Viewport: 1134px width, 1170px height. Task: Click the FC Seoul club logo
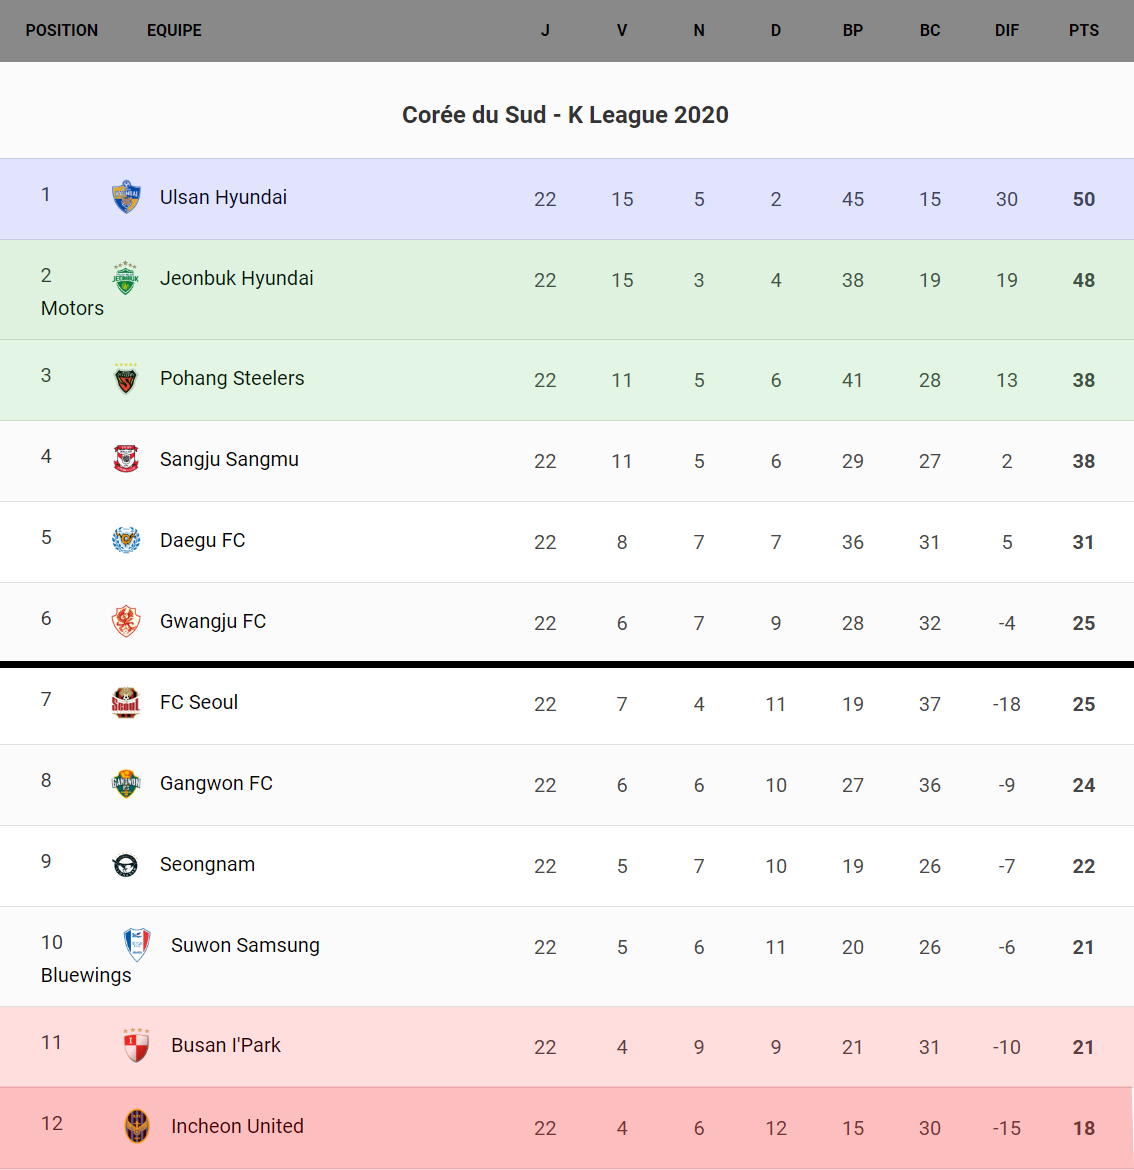126,703
